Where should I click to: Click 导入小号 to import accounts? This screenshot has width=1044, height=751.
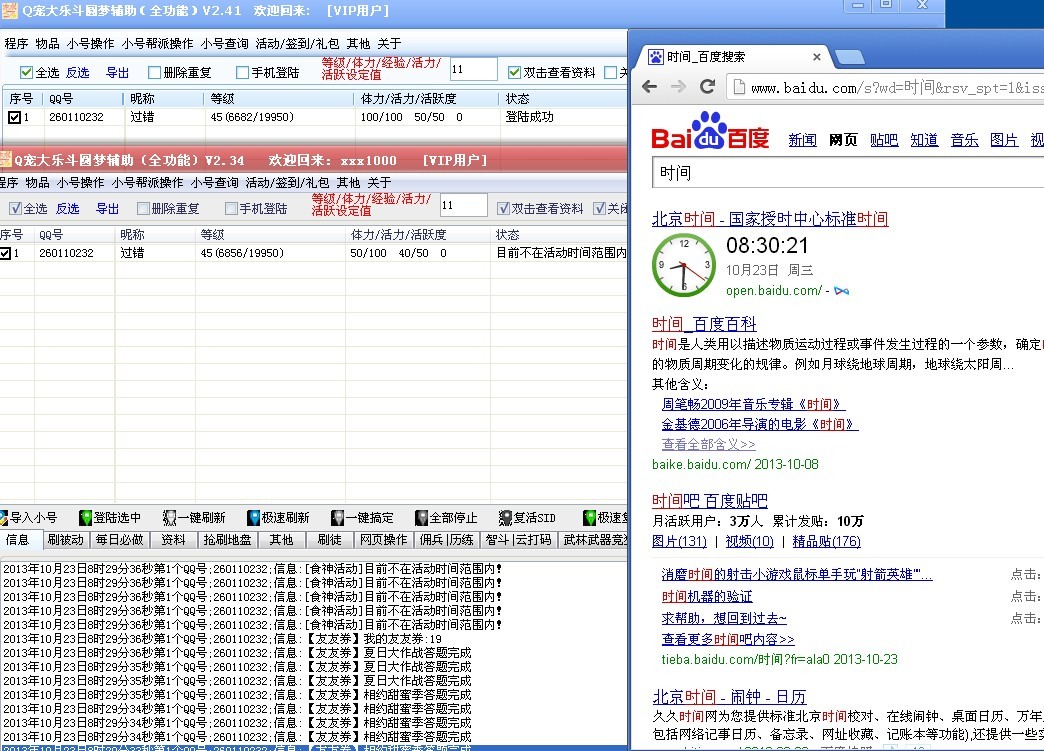(30, 518)
